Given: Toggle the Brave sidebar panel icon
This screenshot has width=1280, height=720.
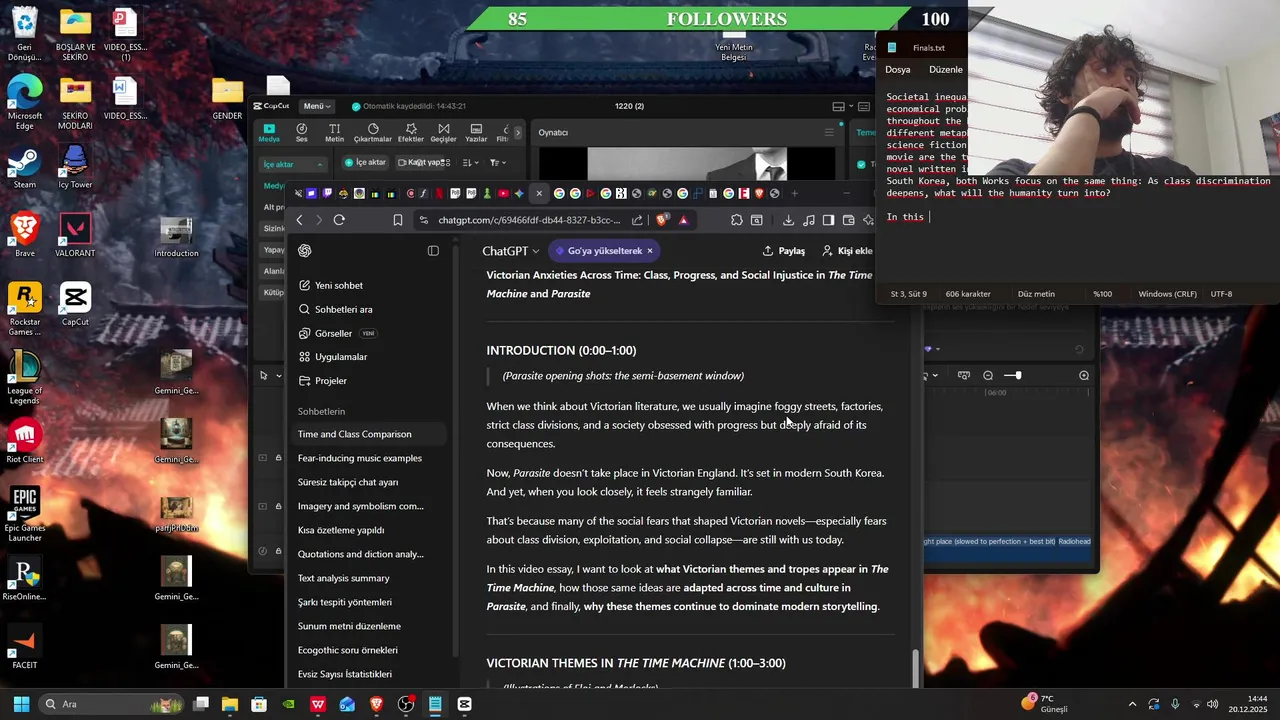Looking at the screenshot, I should [x=828, y=220].
